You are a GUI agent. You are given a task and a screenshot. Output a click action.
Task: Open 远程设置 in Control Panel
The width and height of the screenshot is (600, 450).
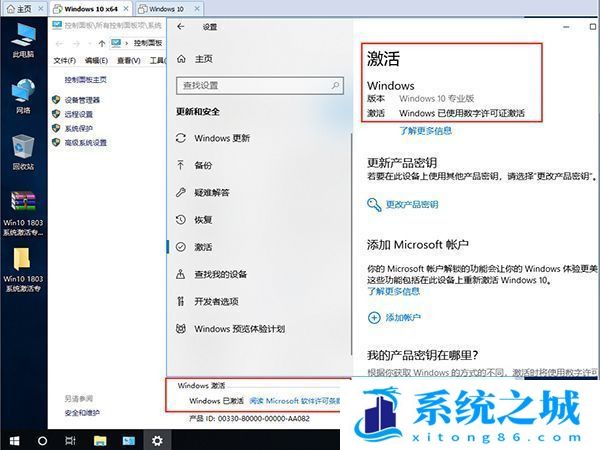[78, 114]
